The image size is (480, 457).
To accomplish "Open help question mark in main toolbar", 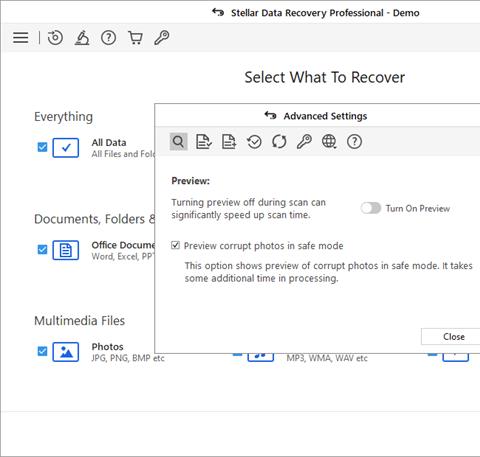I will 108,38.
